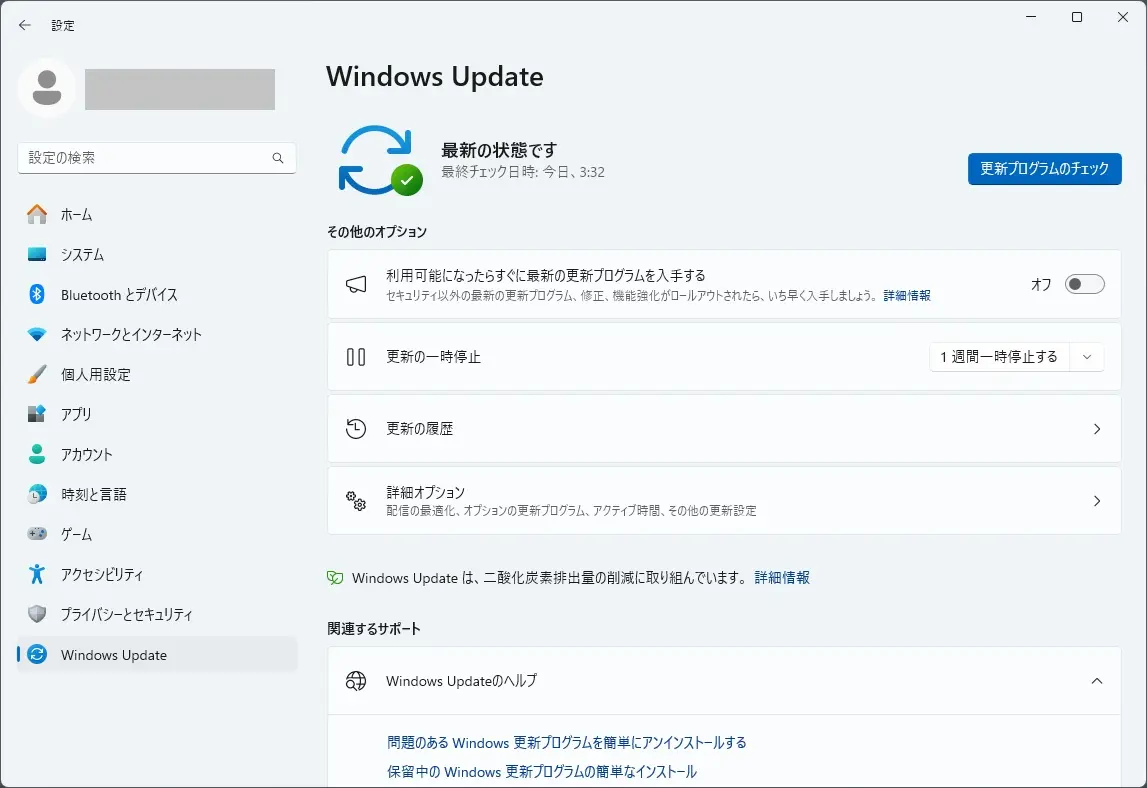Click the history clock icon beside 更新の履歴

(356, 429)
